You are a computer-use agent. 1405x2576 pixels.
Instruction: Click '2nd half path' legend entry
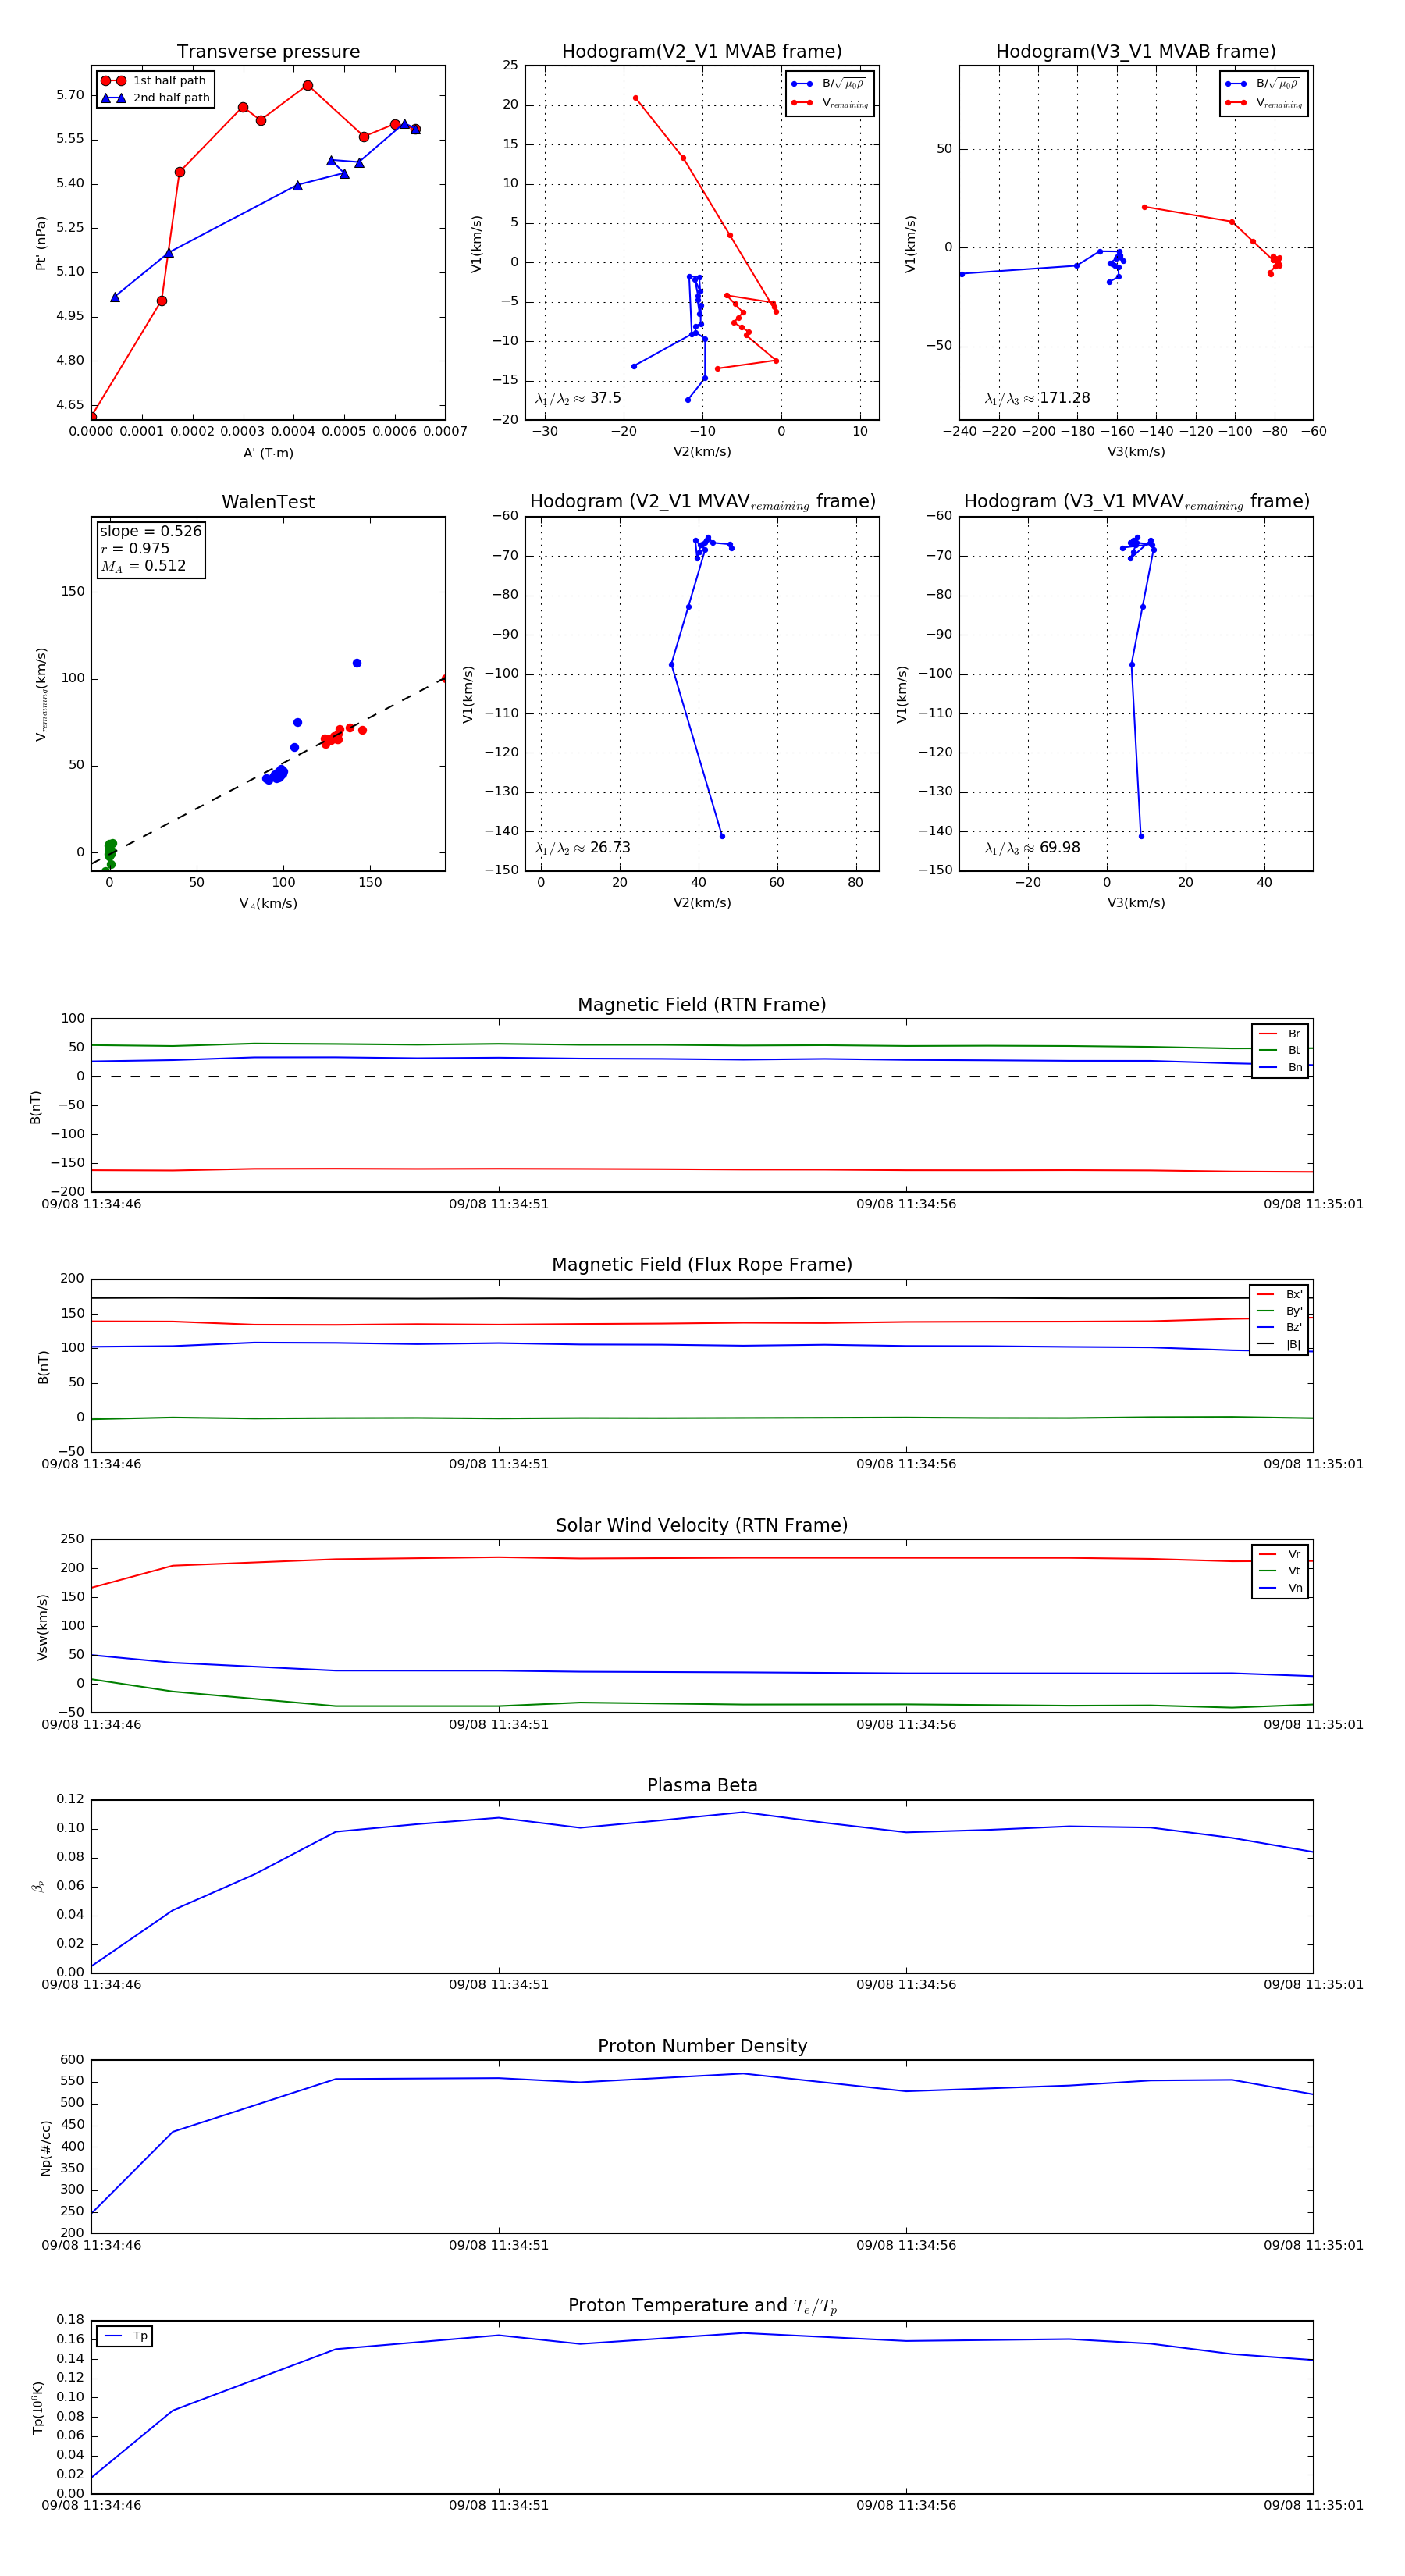coord(155,98)
